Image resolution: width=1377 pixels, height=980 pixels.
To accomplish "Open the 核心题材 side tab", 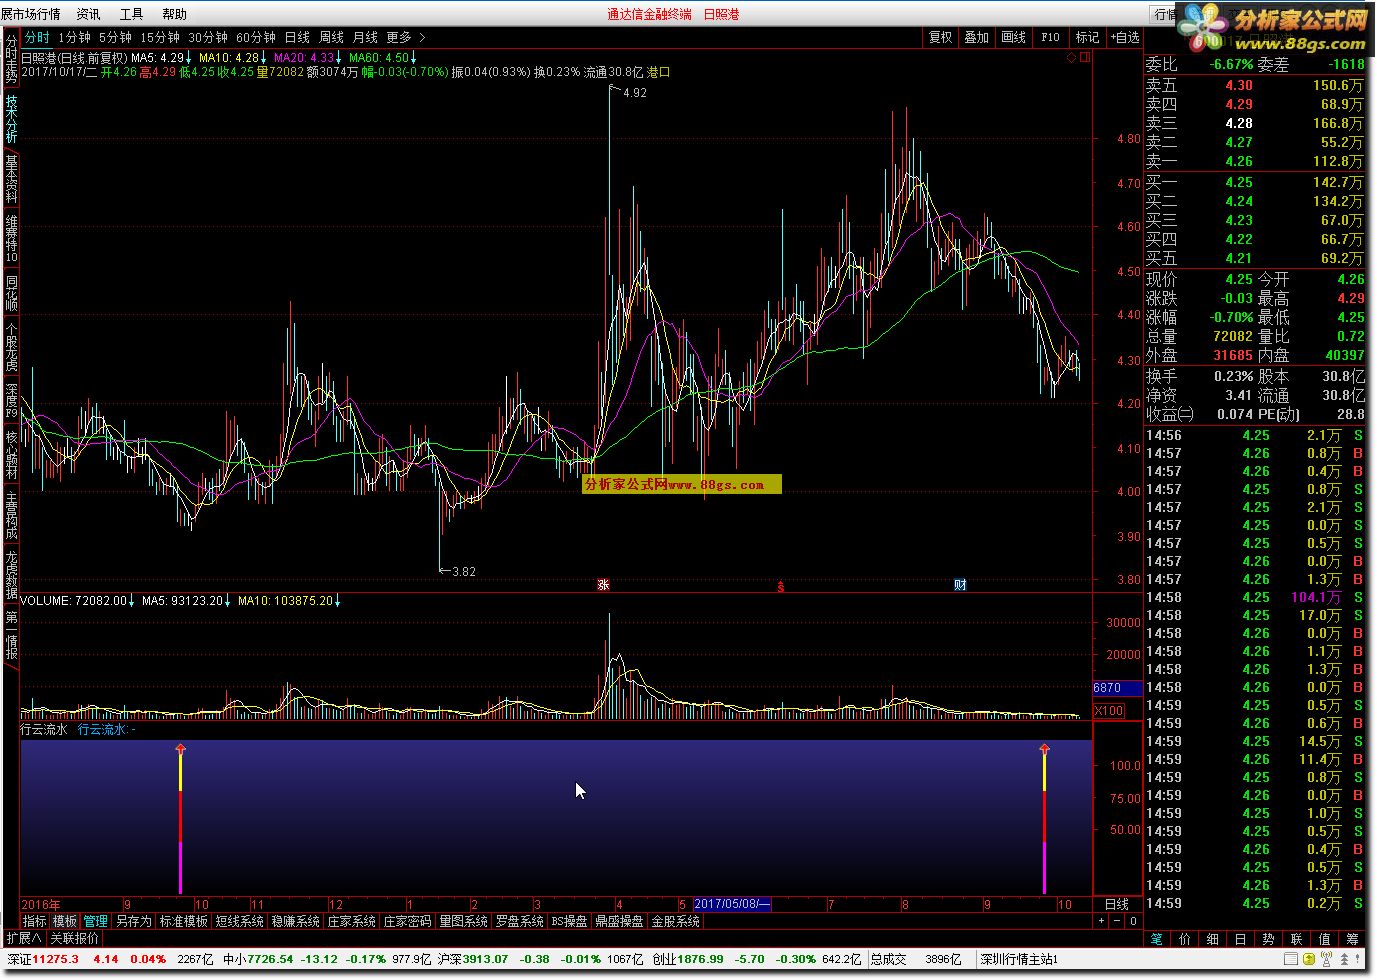I will (11, 454).
